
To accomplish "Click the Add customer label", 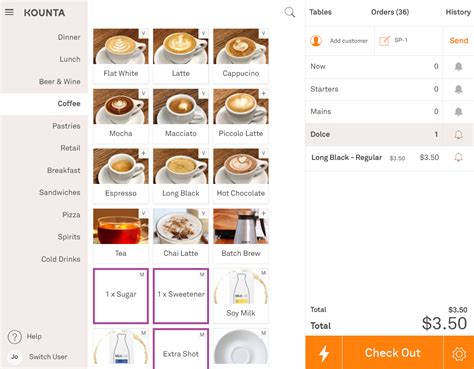I will point(349,41).
